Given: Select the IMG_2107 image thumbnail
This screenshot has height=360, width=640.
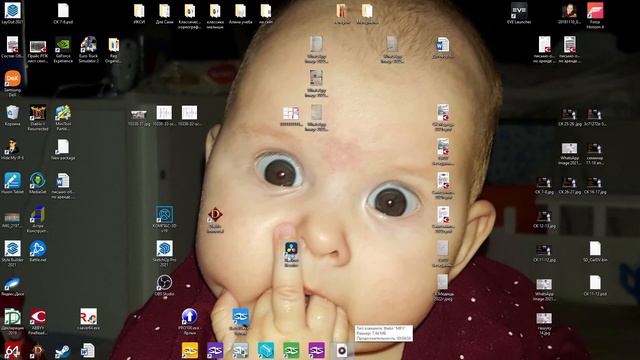Looking at the screenshot, I should click(x=12, y=216).
